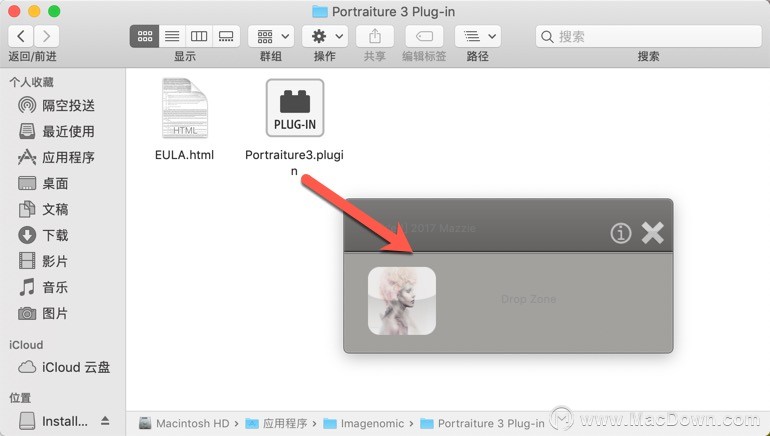Screen dimensions: 770x436
Task: Go to 应用程序 in path bar
Action: (x=276, y=423)
